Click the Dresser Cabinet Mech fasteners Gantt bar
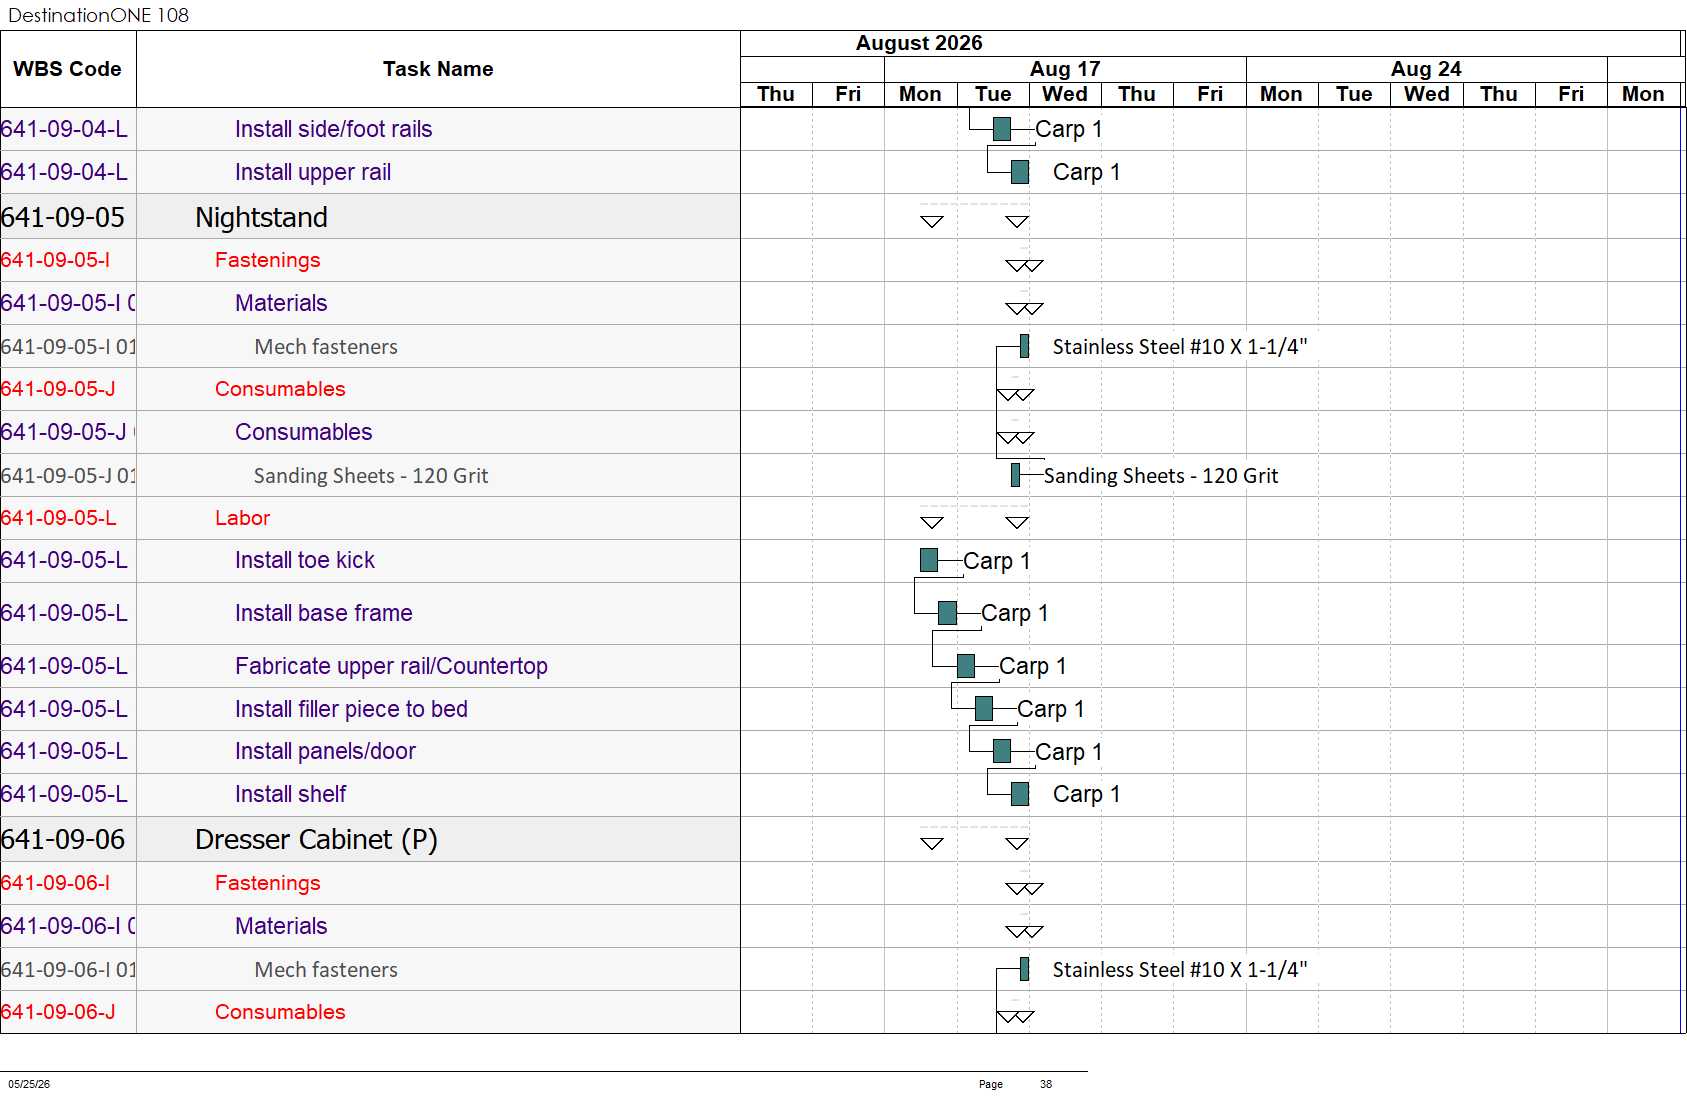Screen dimensions: 1687x1097 tap(1024, 969)
